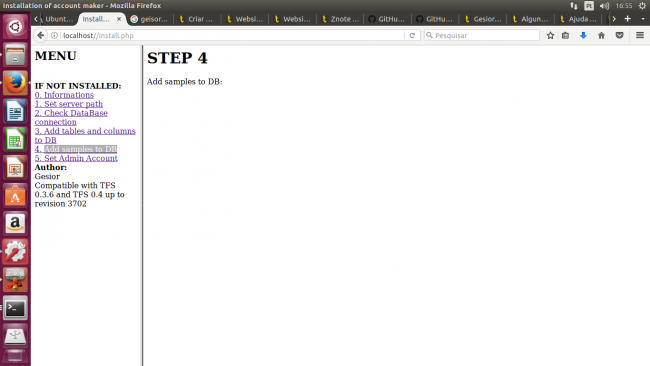Open downloads arrow icon
This screenshot has height=366, width=650.
[x=583, y=36]
